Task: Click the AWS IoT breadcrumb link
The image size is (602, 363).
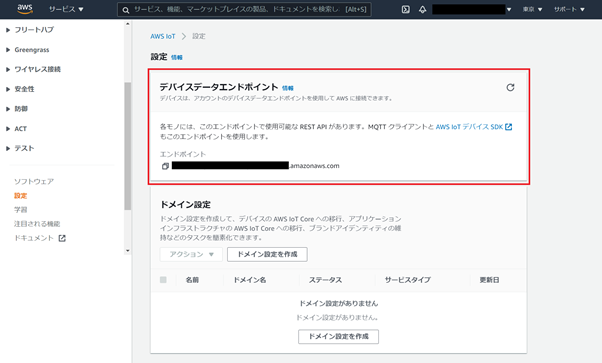Action: click(x=163, y=36)
